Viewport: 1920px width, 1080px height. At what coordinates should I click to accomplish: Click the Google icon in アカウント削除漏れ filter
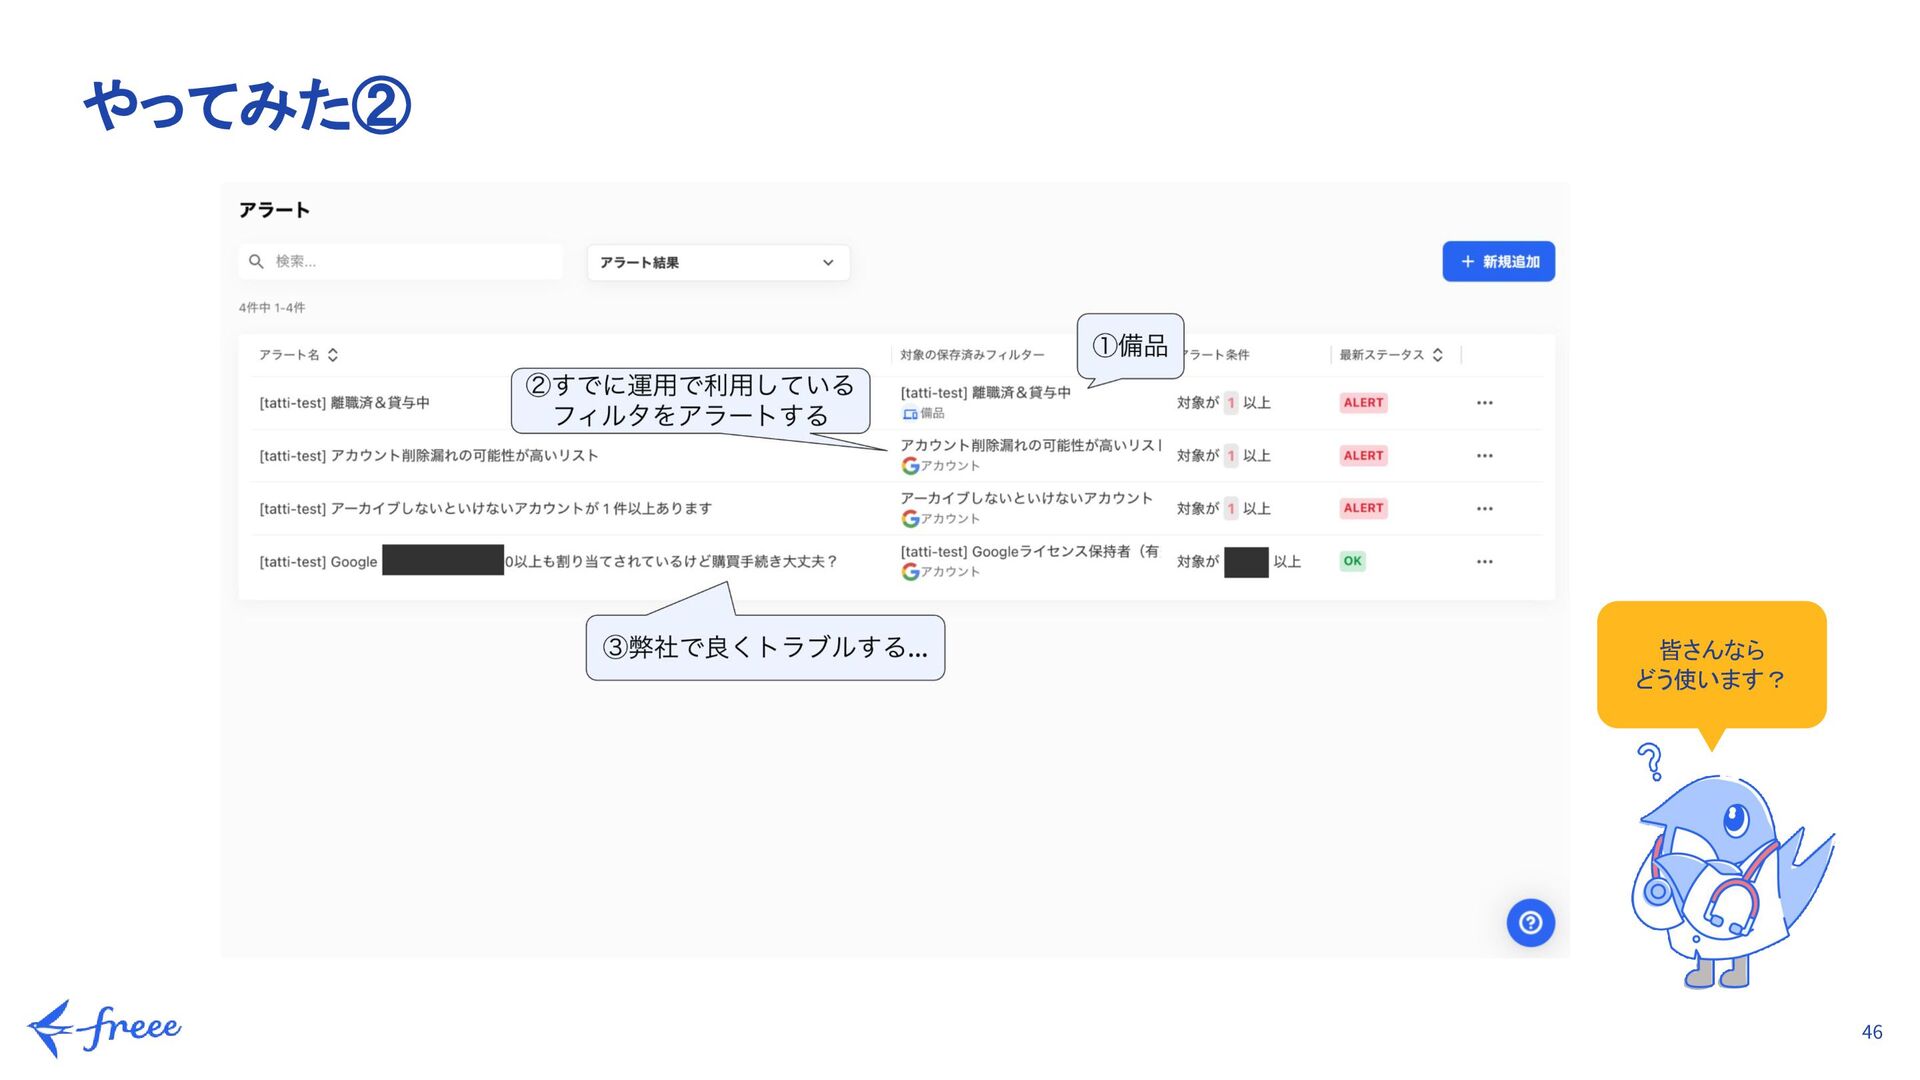[x=910, y=466]
